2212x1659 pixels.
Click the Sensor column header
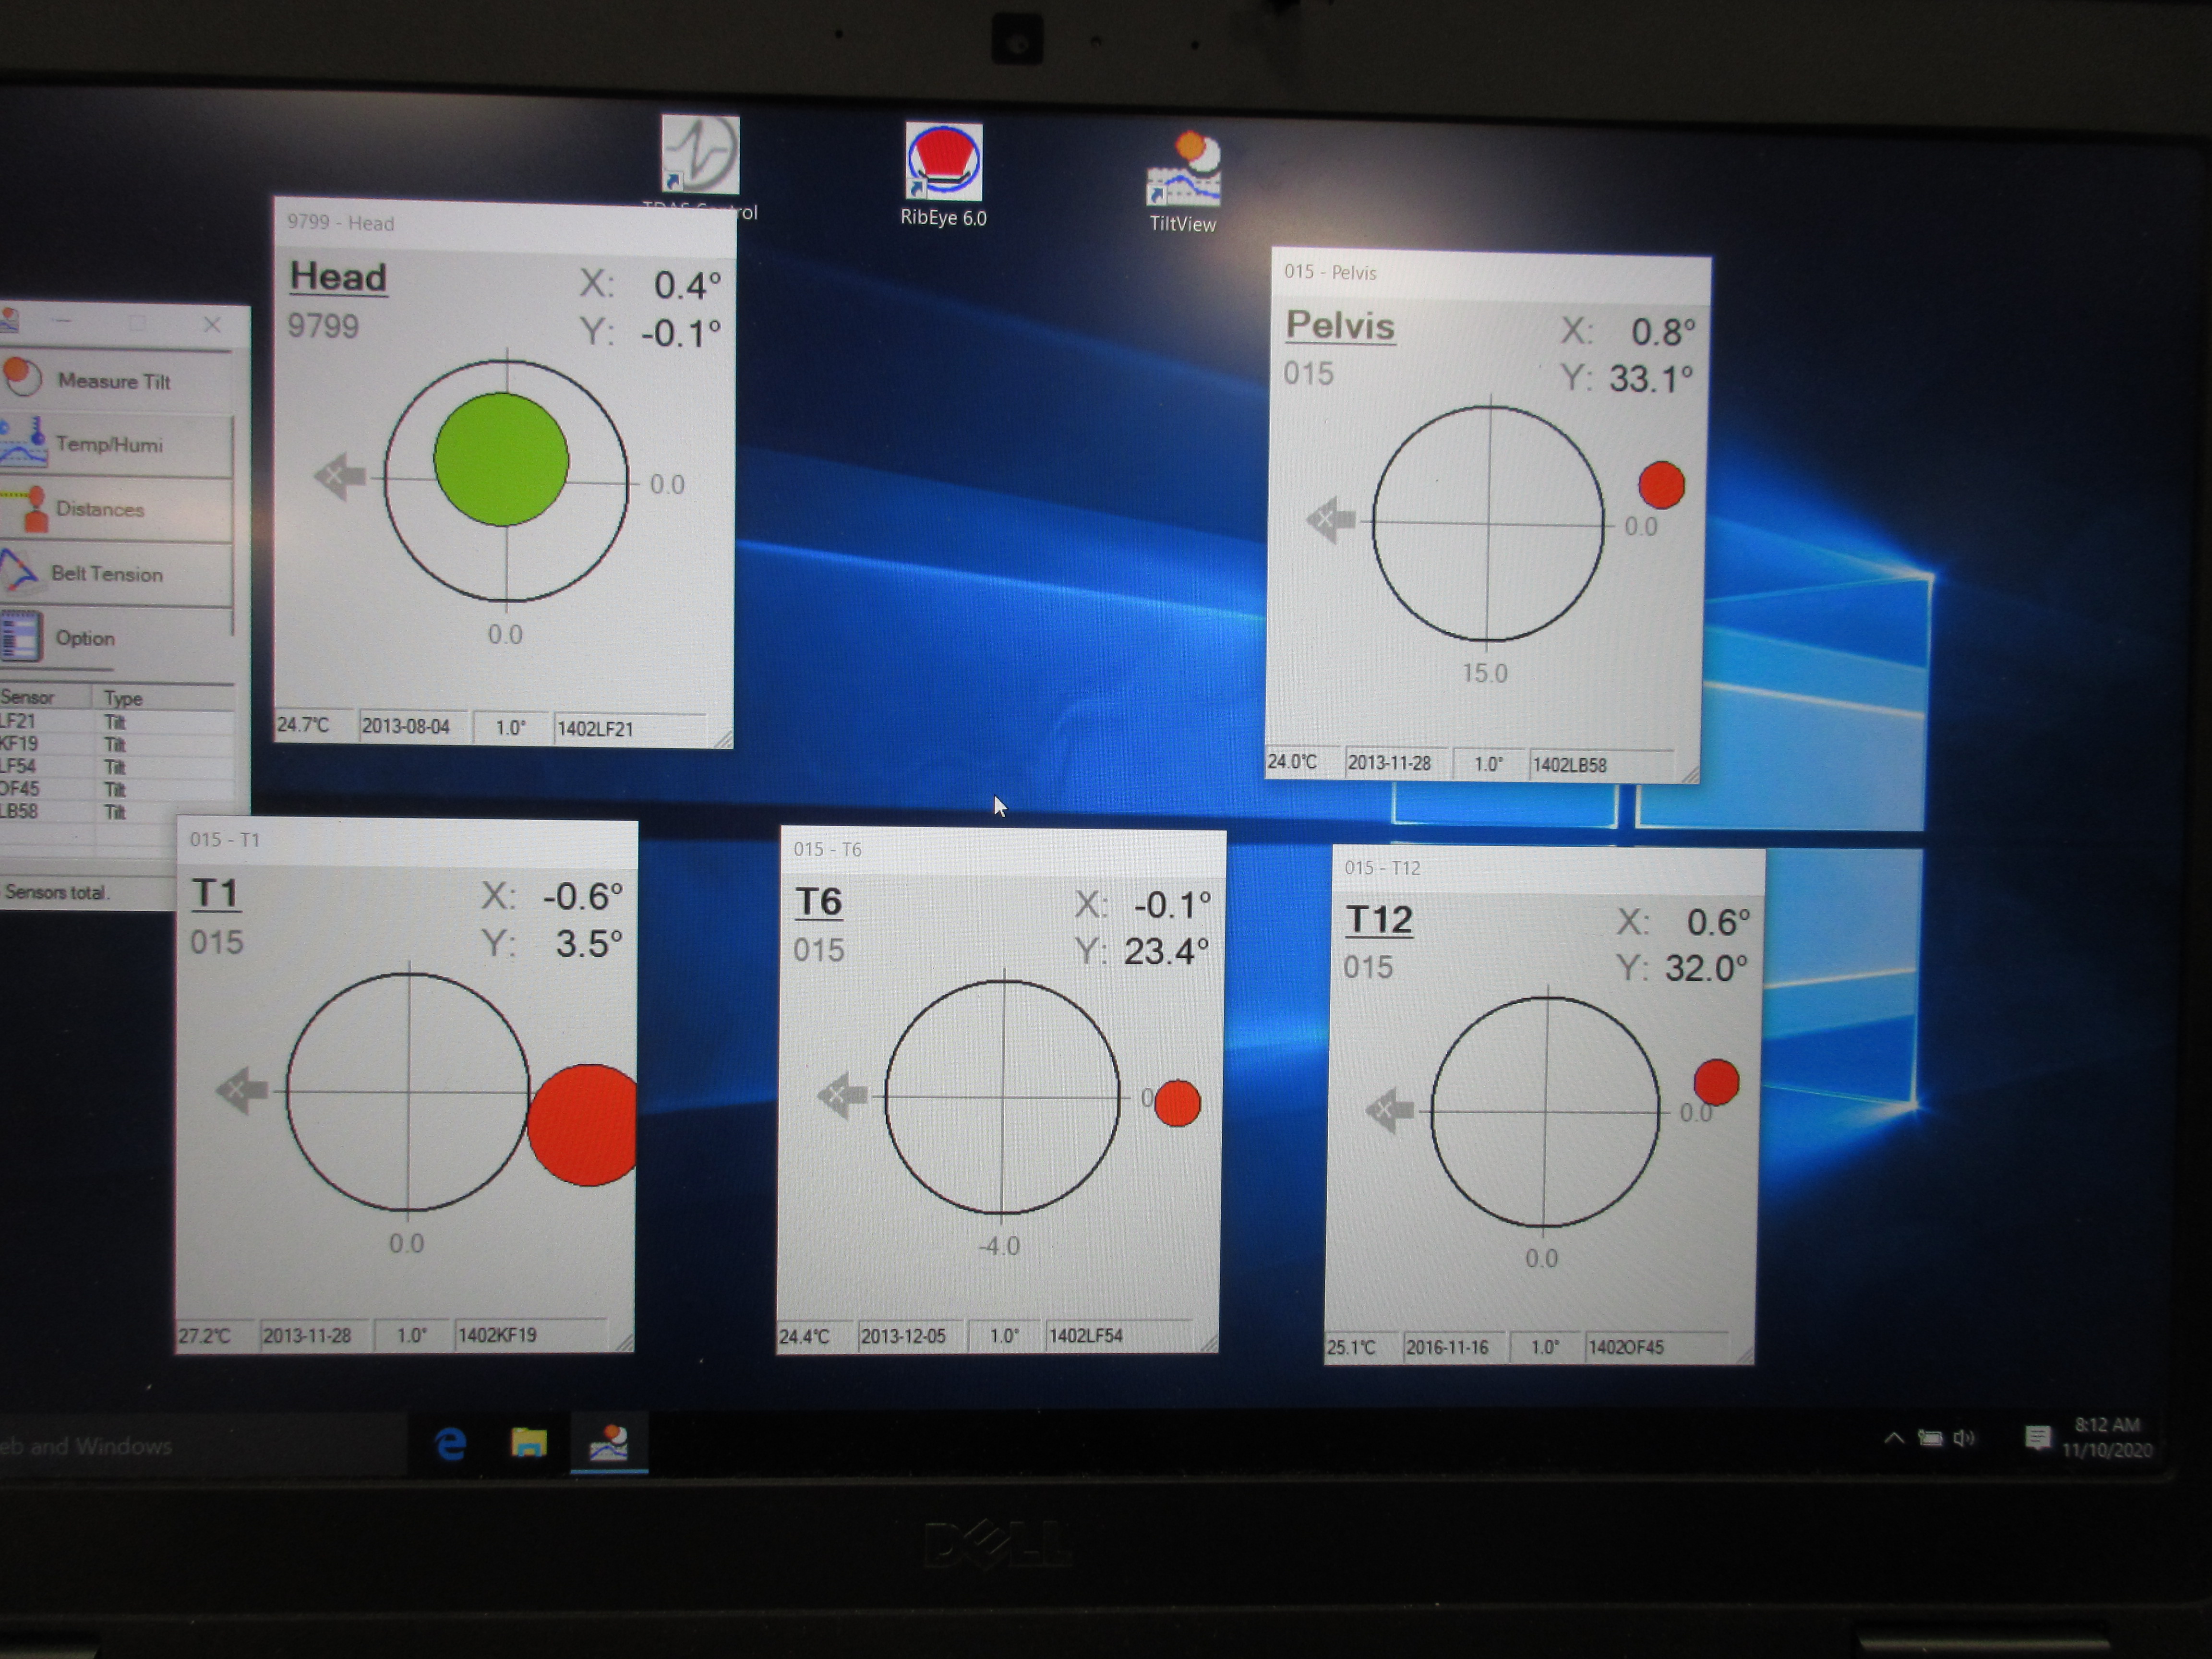pos(46,697)
